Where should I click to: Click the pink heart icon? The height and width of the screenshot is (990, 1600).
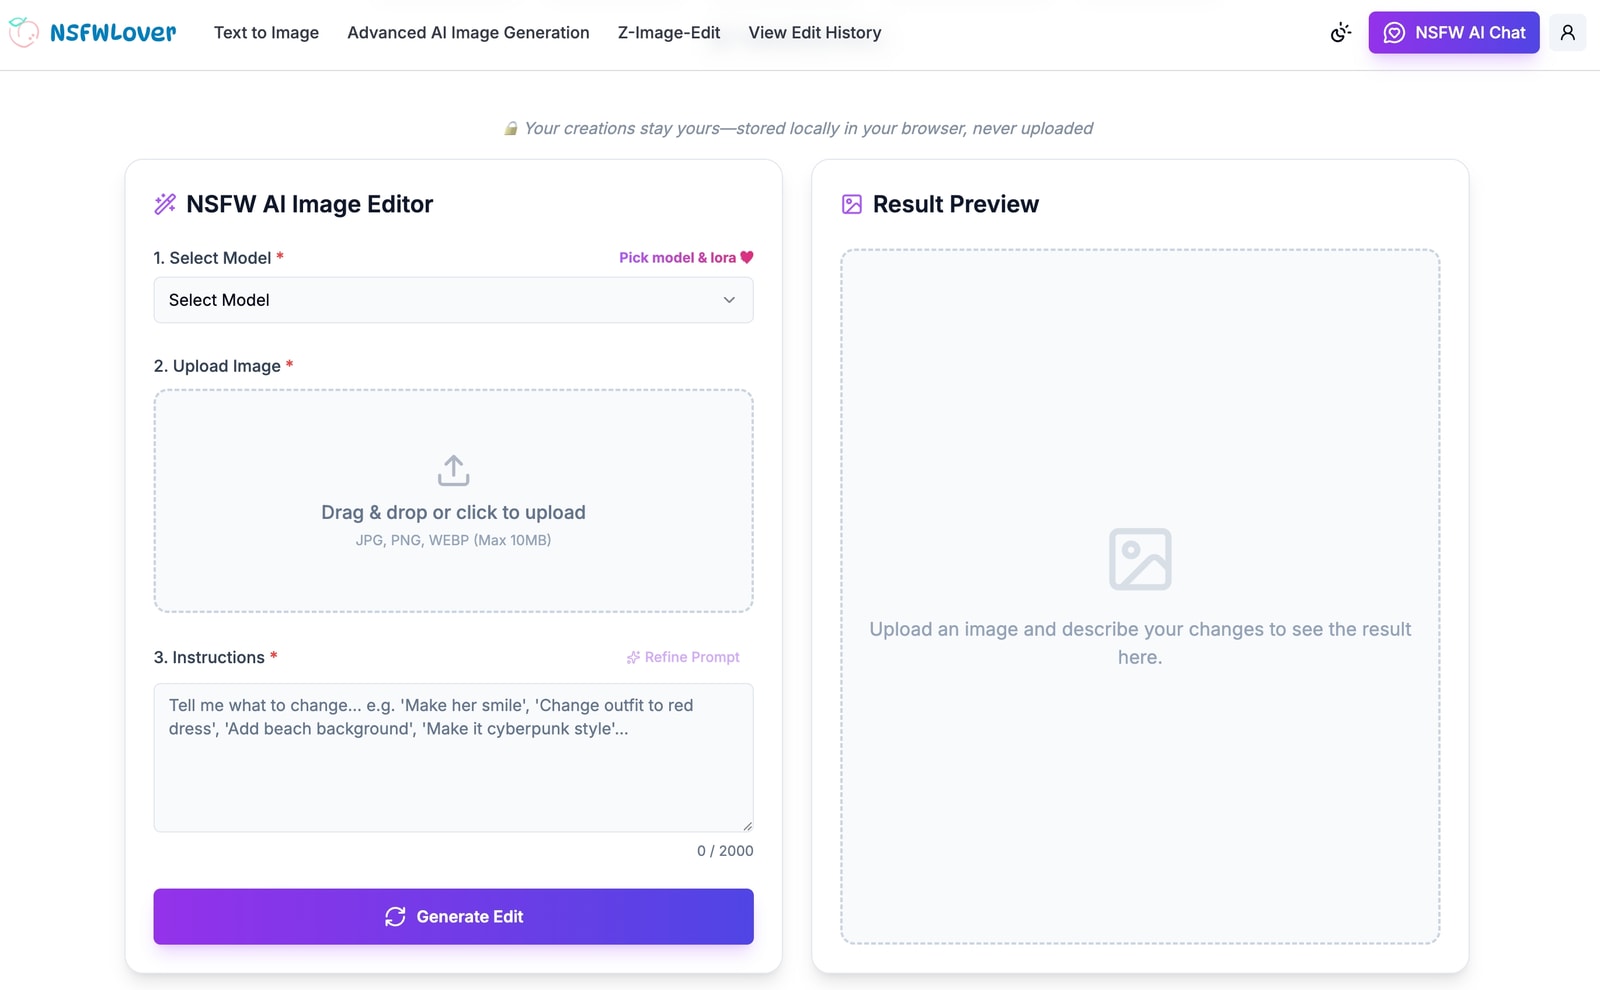747,257
